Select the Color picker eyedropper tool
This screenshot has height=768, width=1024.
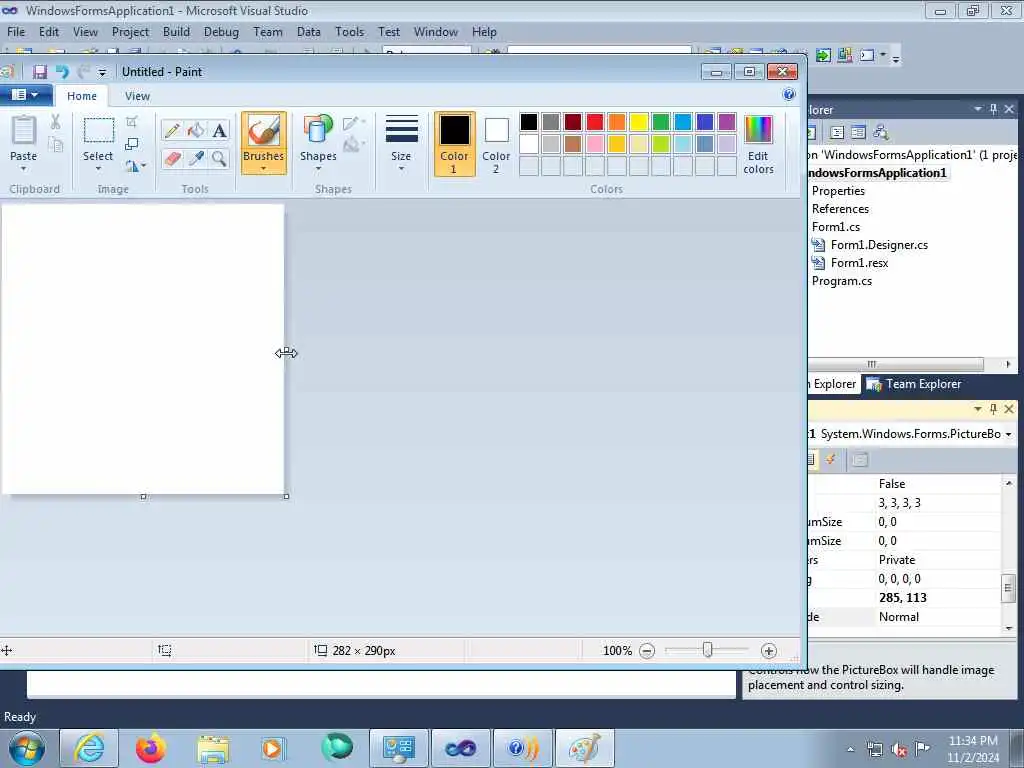pyautogui.click(x=196, y=159)
